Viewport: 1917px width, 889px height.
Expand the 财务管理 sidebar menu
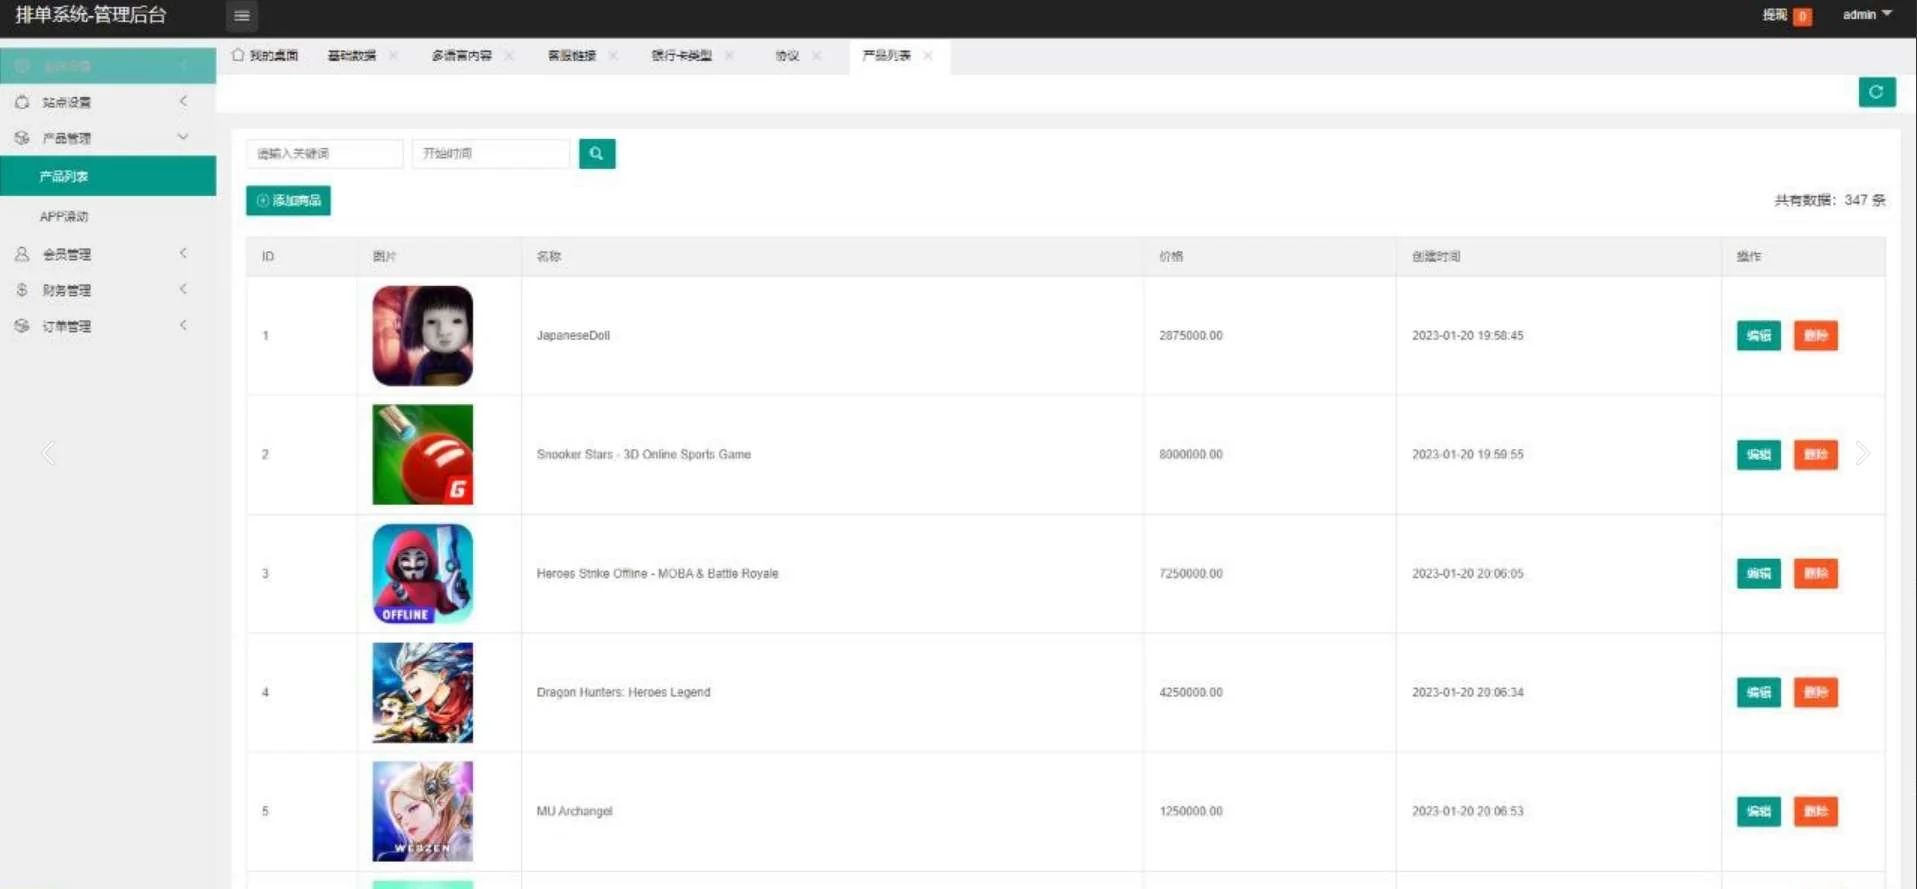coord(100,290)
